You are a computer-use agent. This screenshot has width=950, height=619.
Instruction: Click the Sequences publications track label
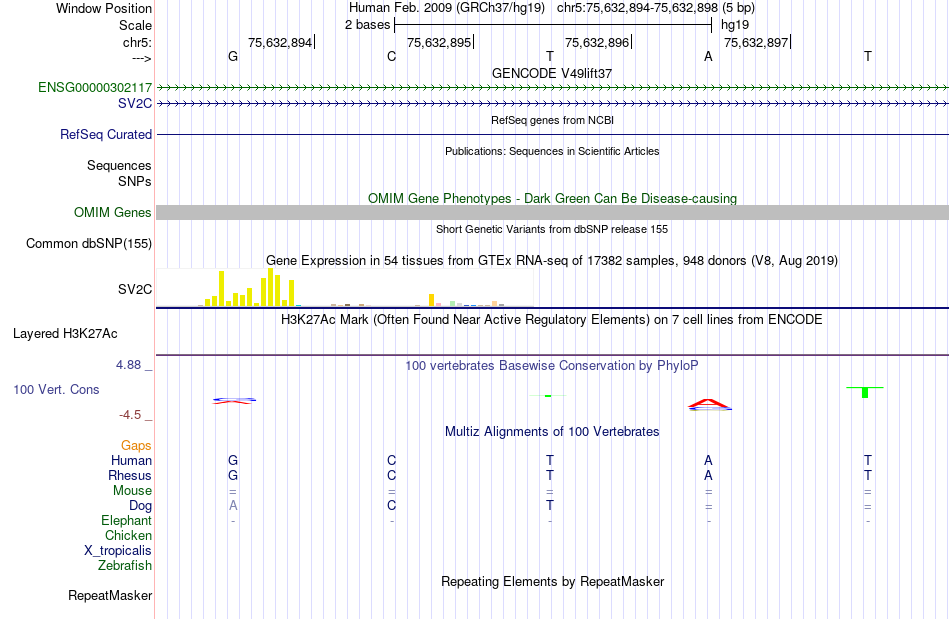(119, 166)
